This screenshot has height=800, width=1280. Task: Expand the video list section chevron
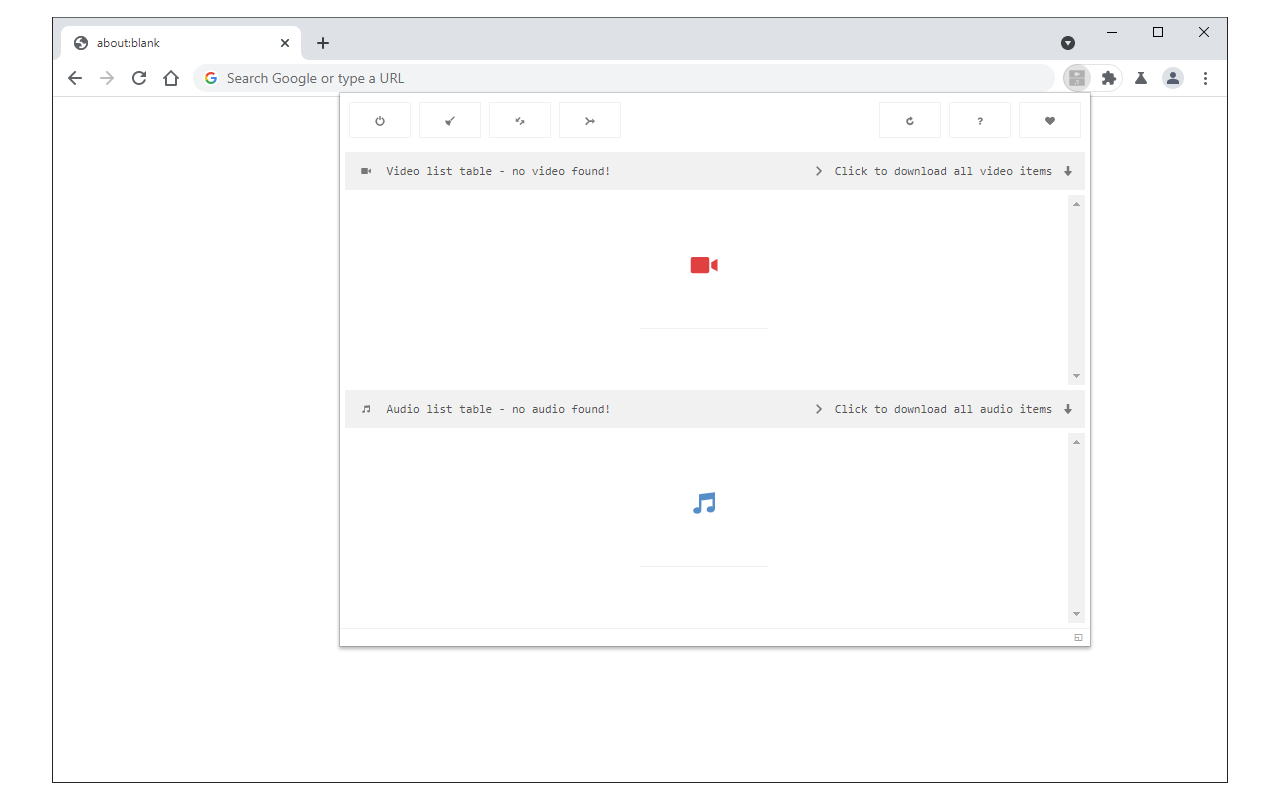pyautogui.click(x=818, y=170)
